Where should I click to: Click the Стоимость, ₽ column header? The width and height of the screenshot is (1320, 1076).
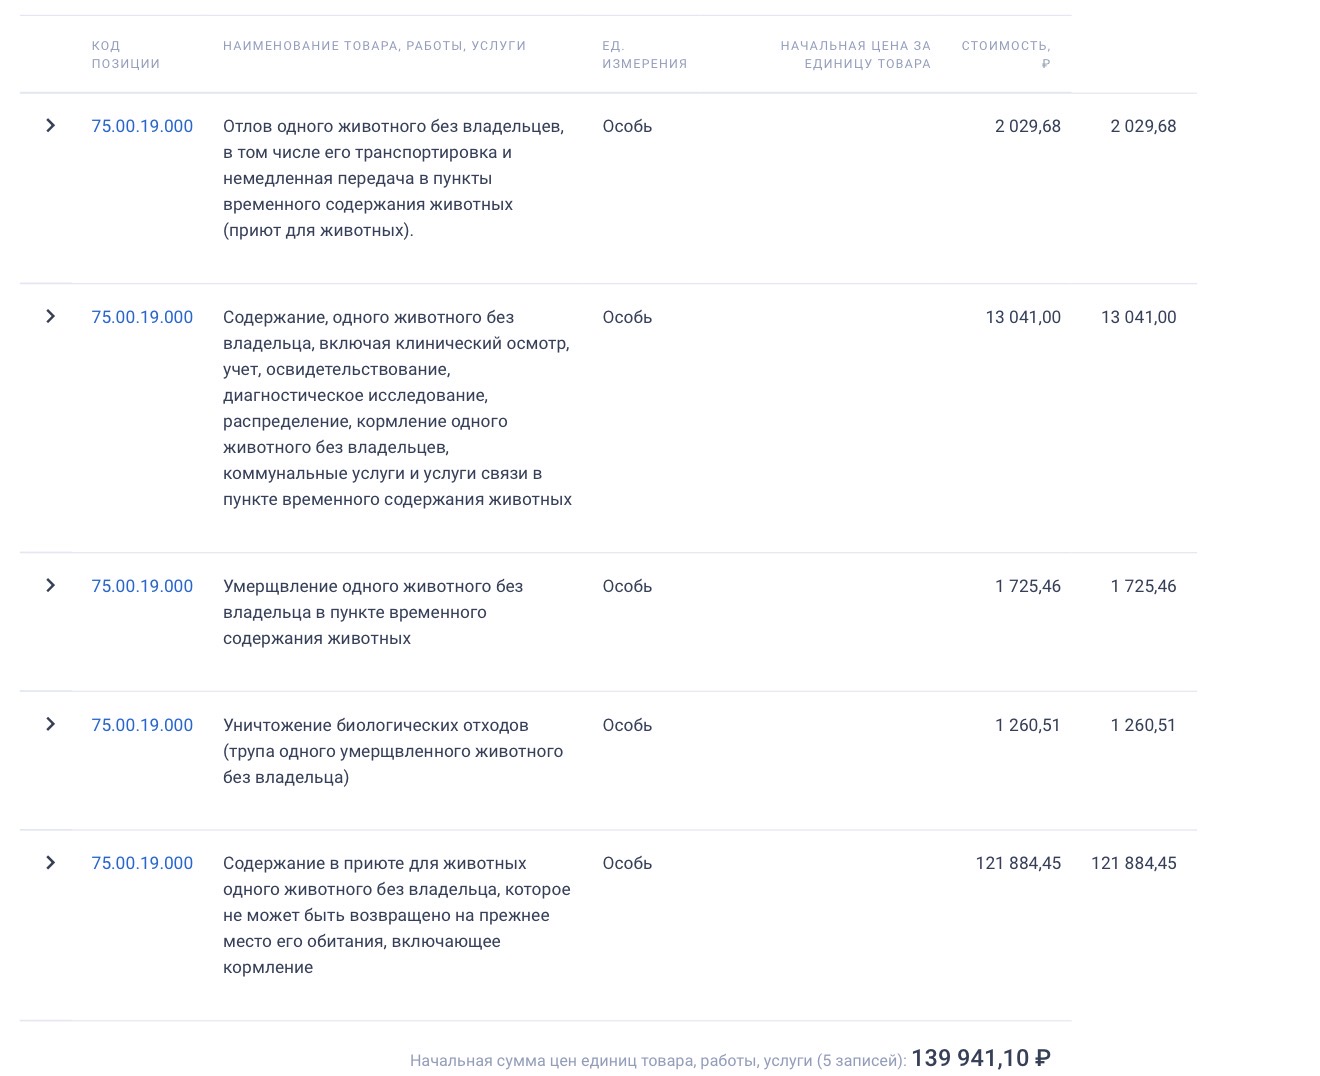point(1005,55)
